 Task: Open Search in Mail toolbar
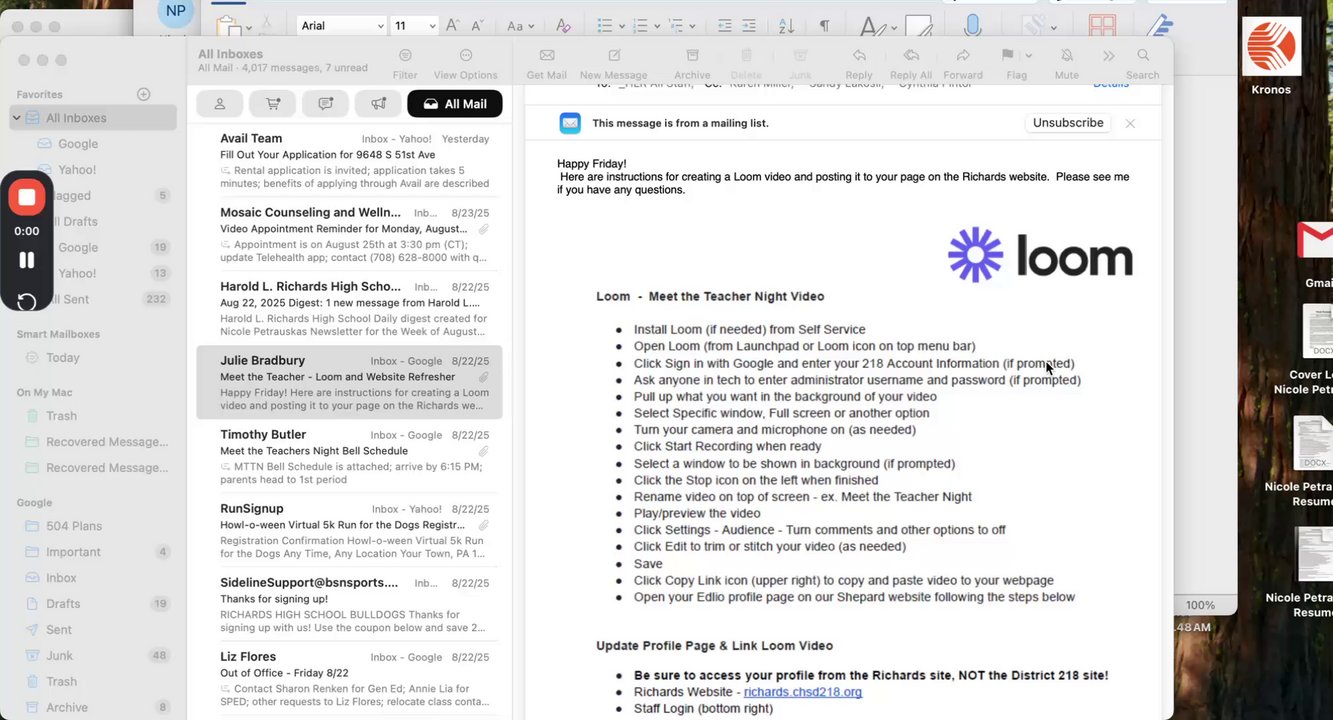point(1143,56)
